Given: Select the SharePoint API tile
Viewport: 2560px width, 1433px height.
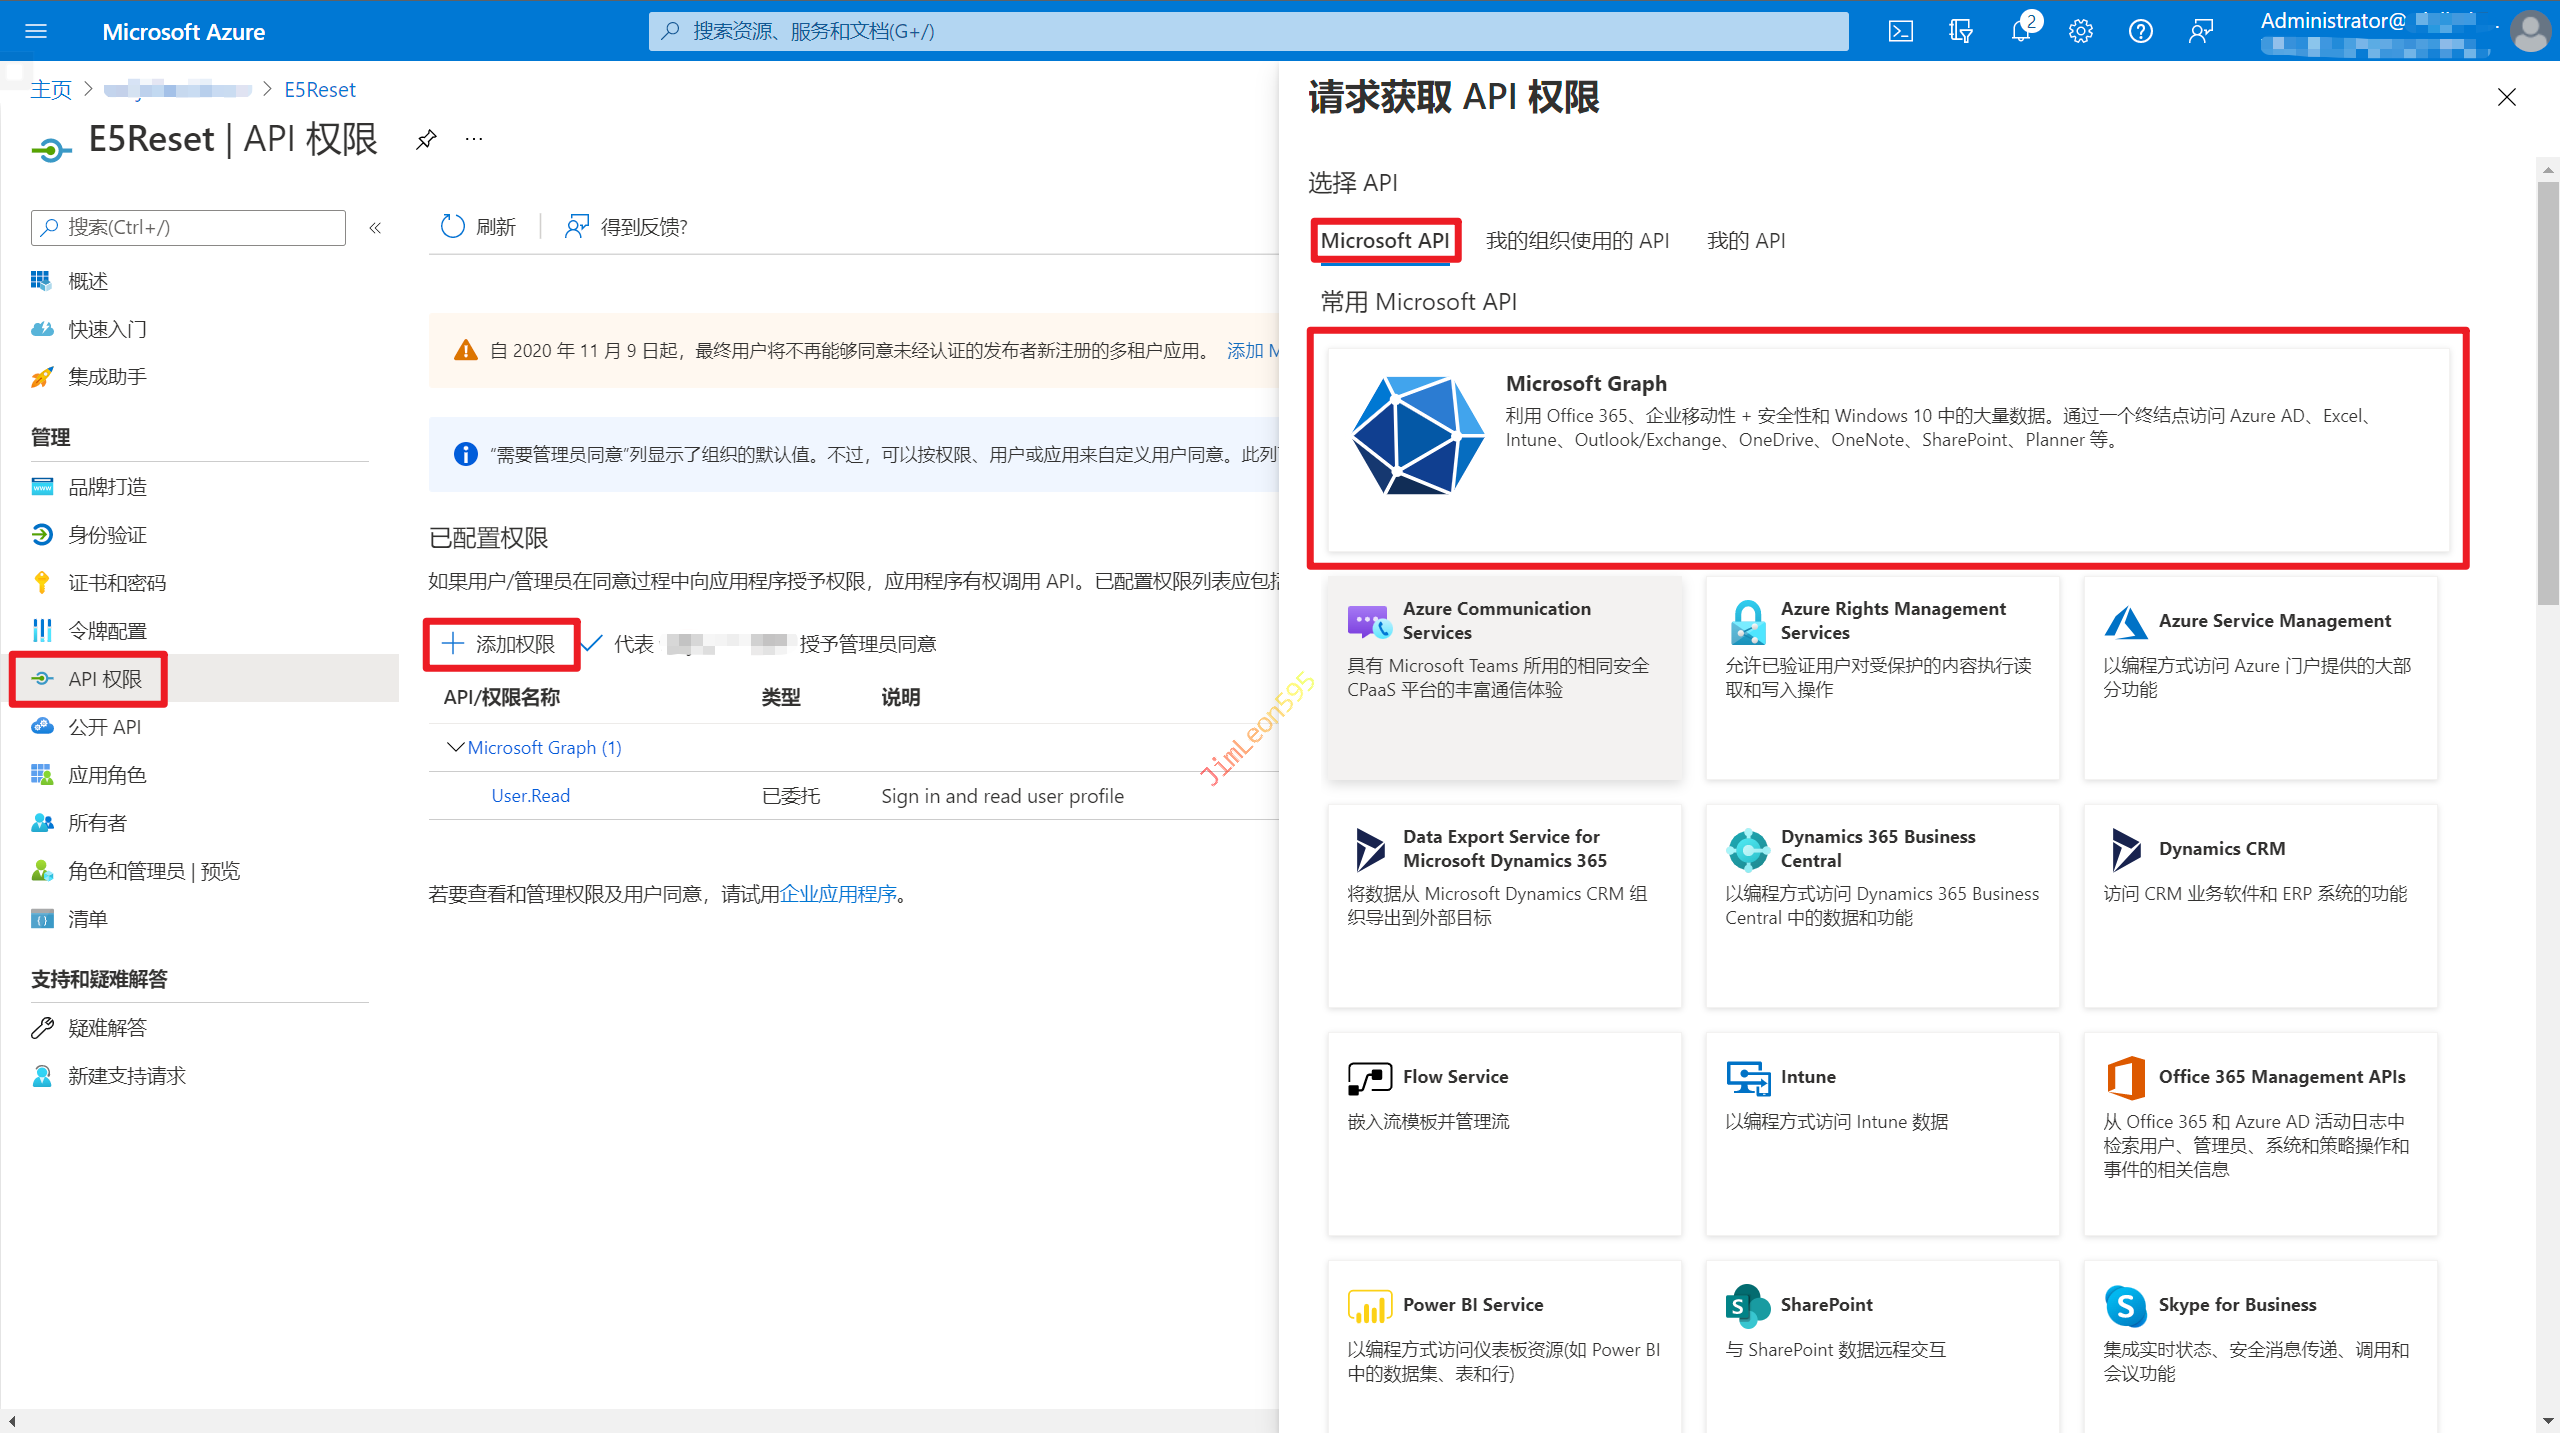Looking at the screenshot, I should pos(1881,1340).
